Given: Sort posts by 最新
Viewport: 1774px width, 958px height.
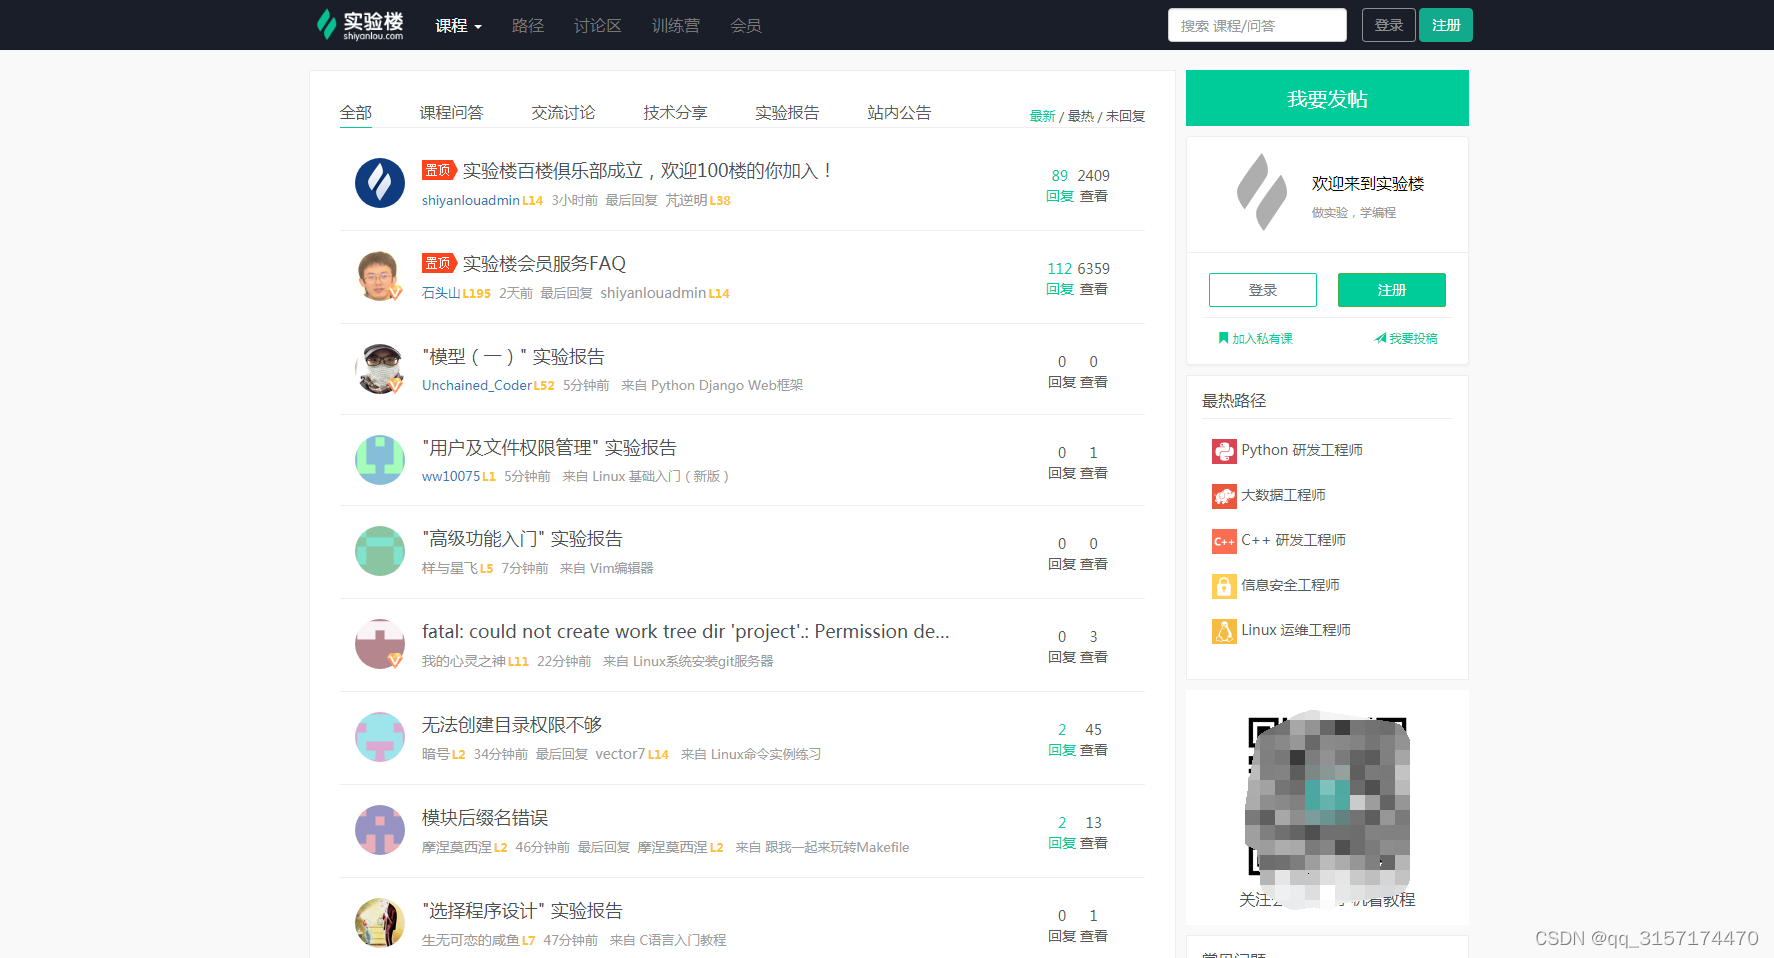Looking at the screenshot, I should point(1042,116).
